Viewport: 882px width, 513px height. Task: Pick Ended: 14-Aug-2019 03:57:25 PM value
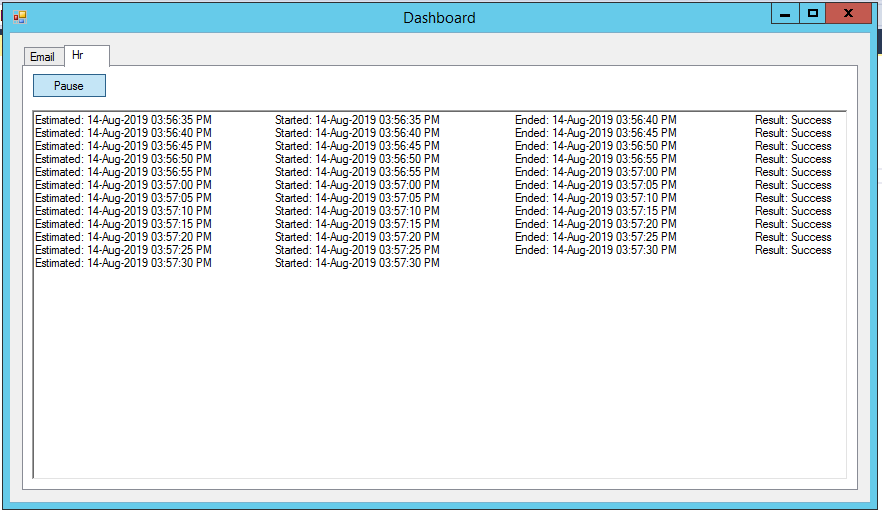point(596,236)
